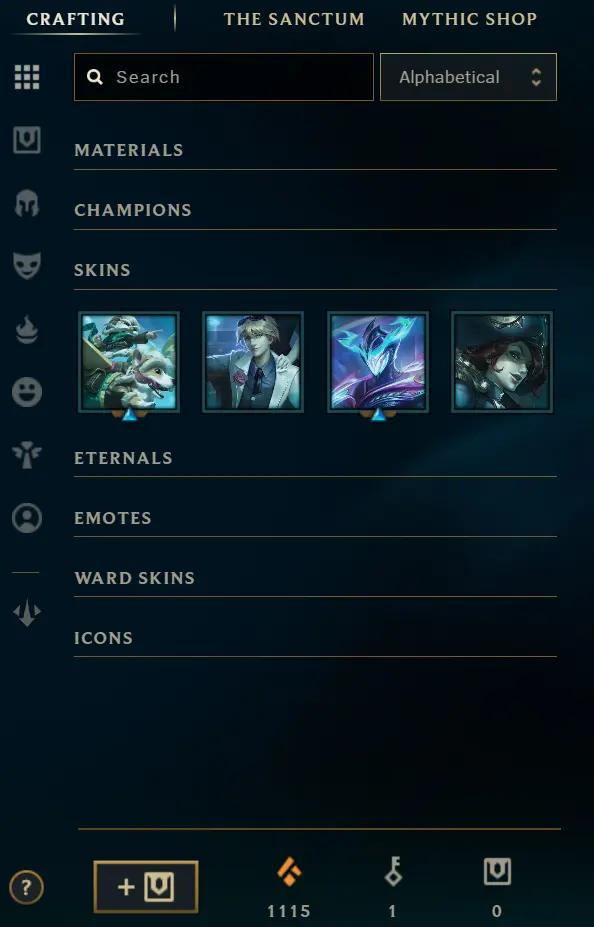
Task: Select the Ezreal suit skin shard thumbnail
Action: [253, 362]
